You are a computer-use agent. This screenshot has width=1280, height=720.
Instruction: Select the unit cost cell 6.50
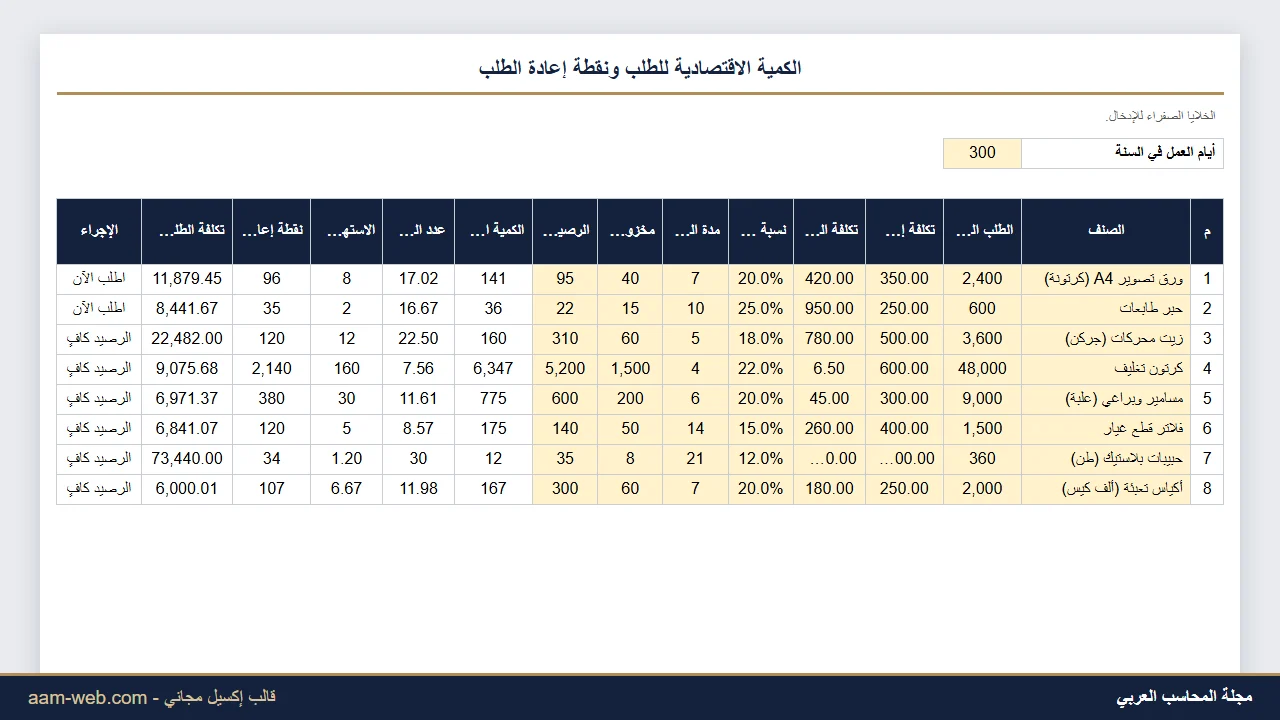click(829, 369)
